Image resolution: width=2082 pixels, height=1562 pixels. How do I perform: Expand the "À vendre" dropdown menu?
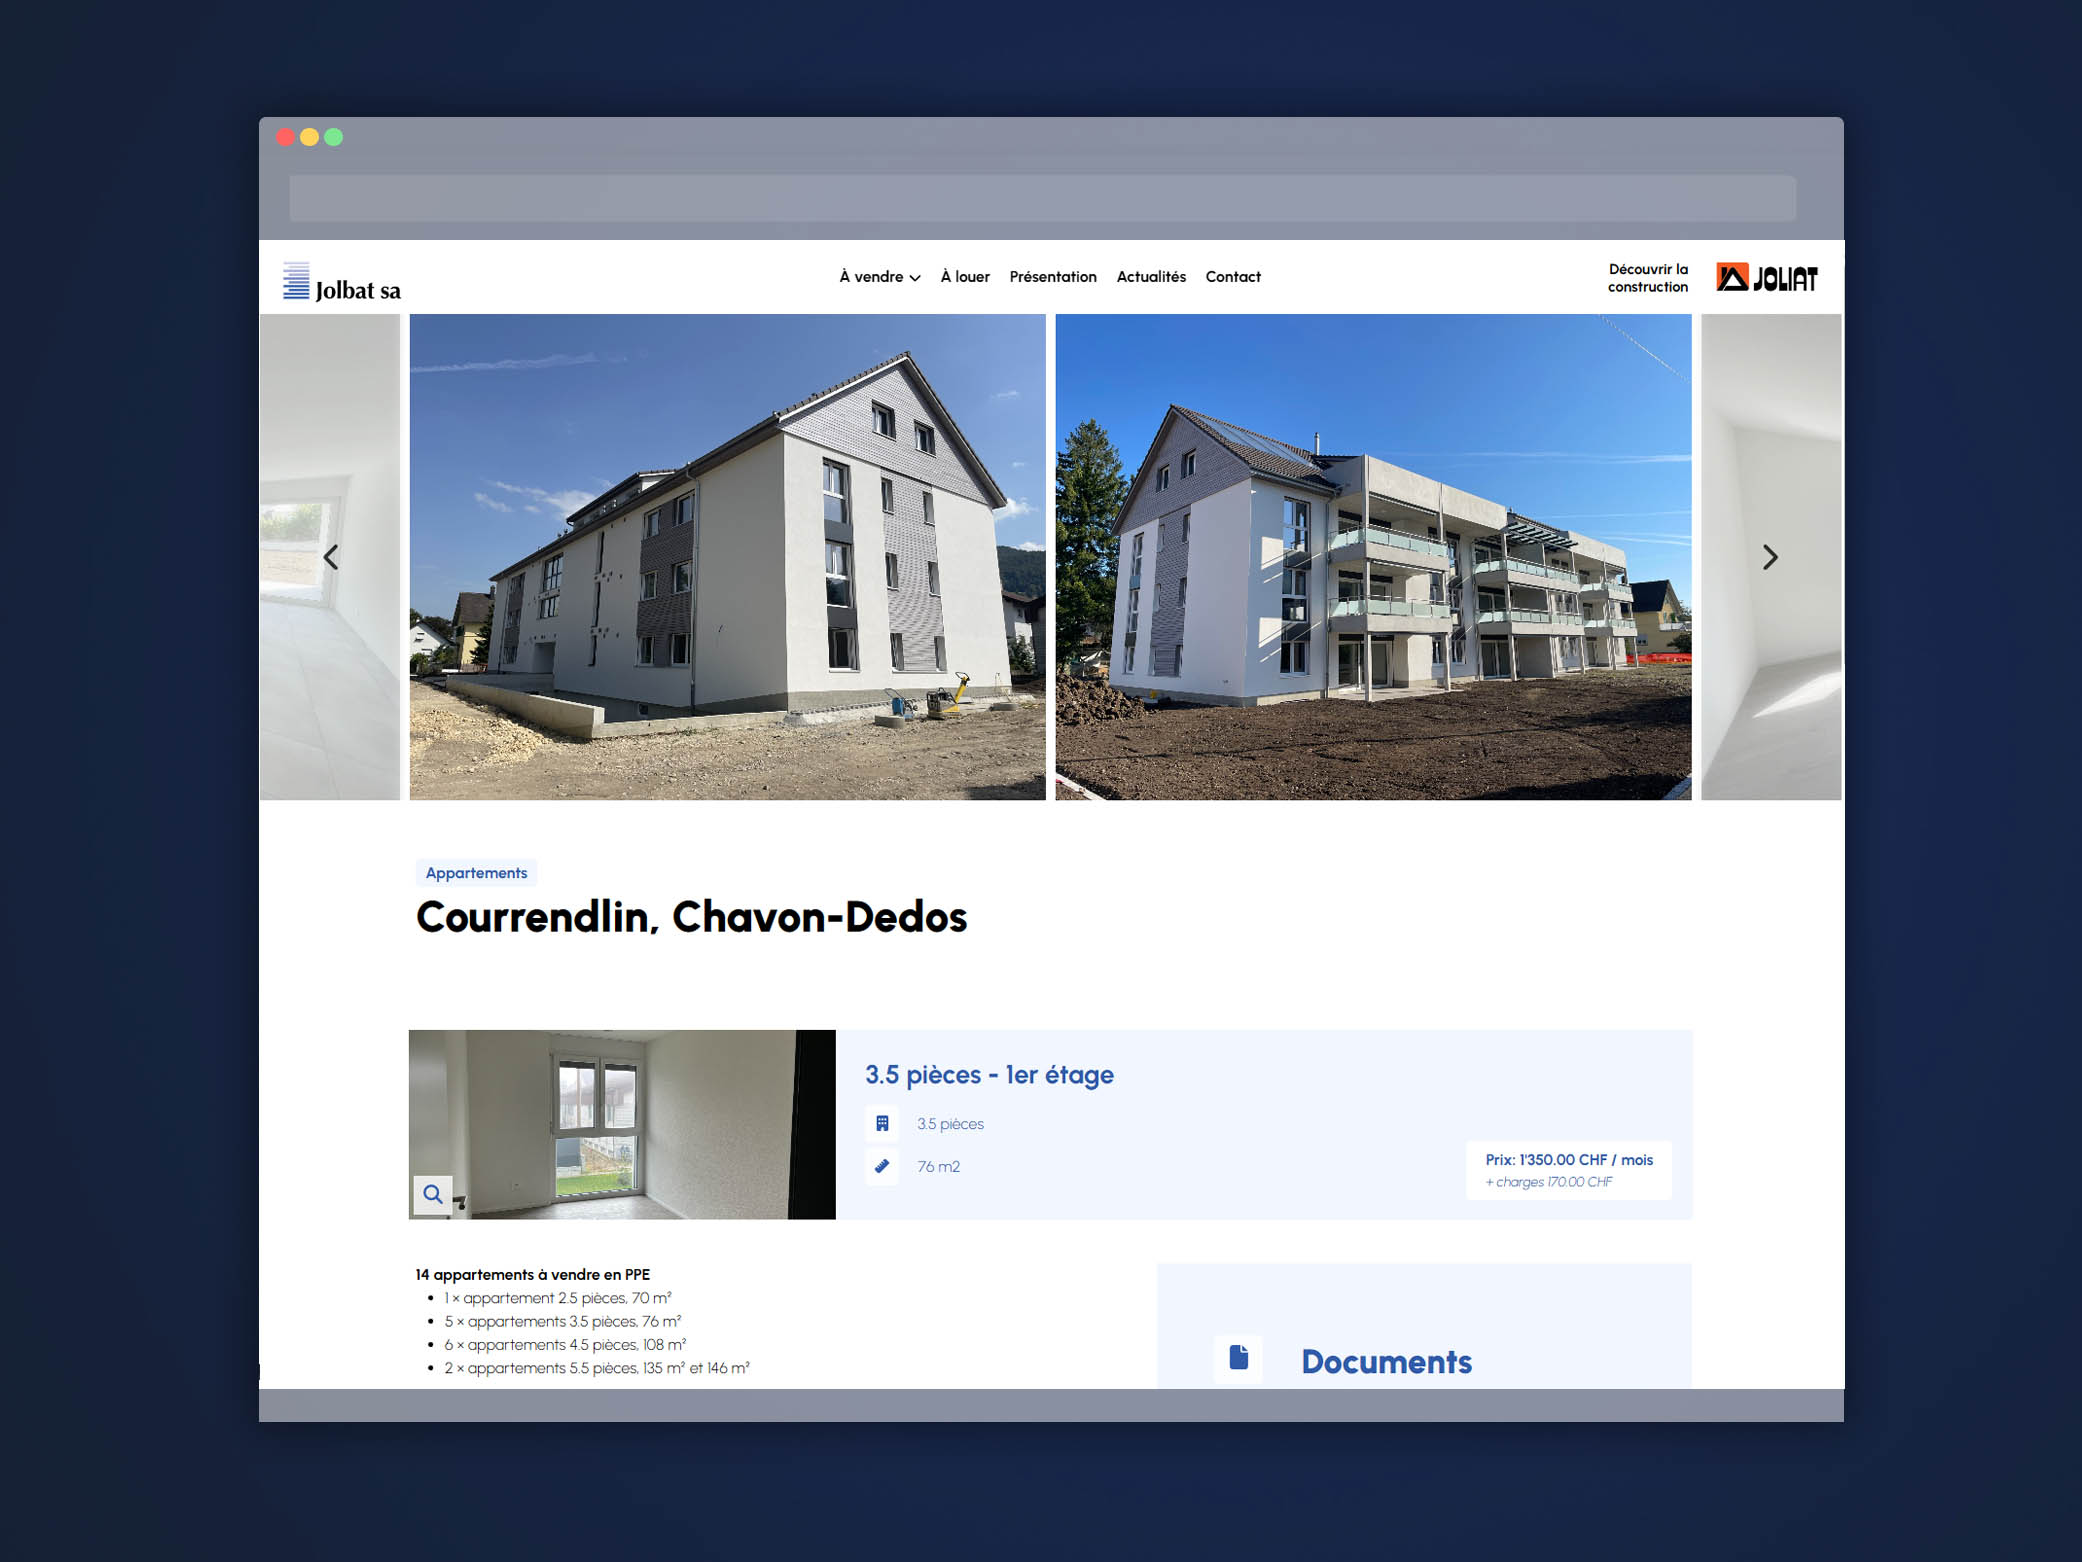[x=878, y=277]
